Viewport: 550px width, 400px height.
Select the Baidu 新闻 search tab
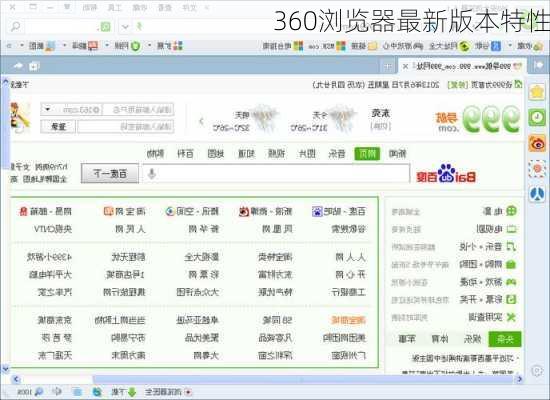coord(397,153)
